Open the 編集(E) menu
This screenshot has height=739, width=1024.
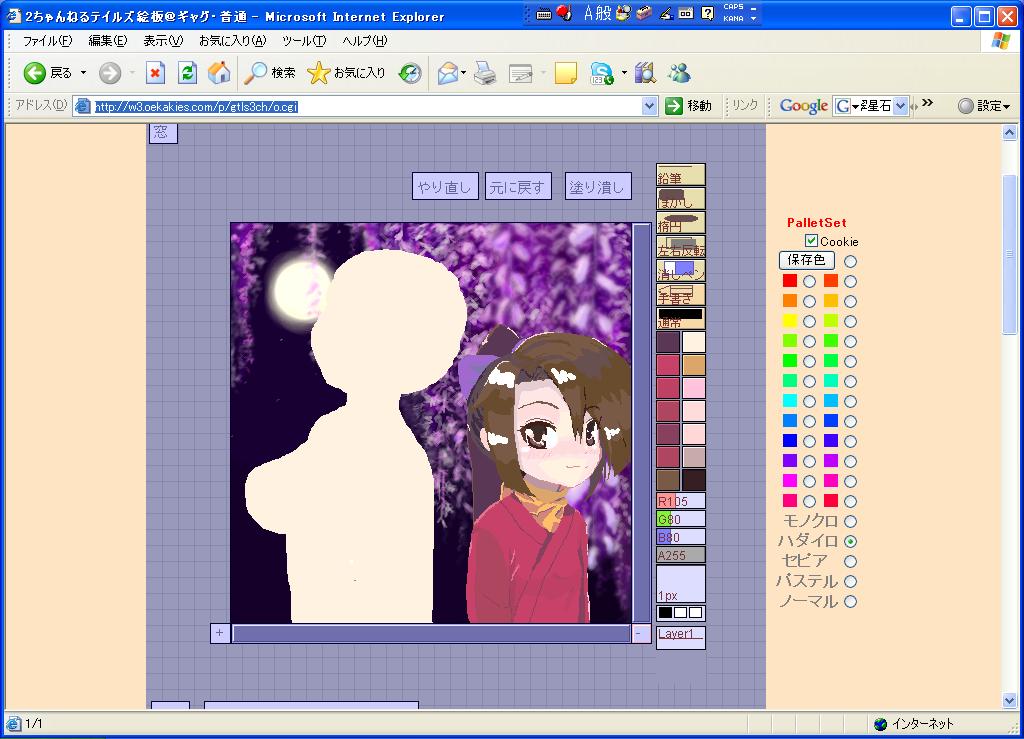[108, 40]
